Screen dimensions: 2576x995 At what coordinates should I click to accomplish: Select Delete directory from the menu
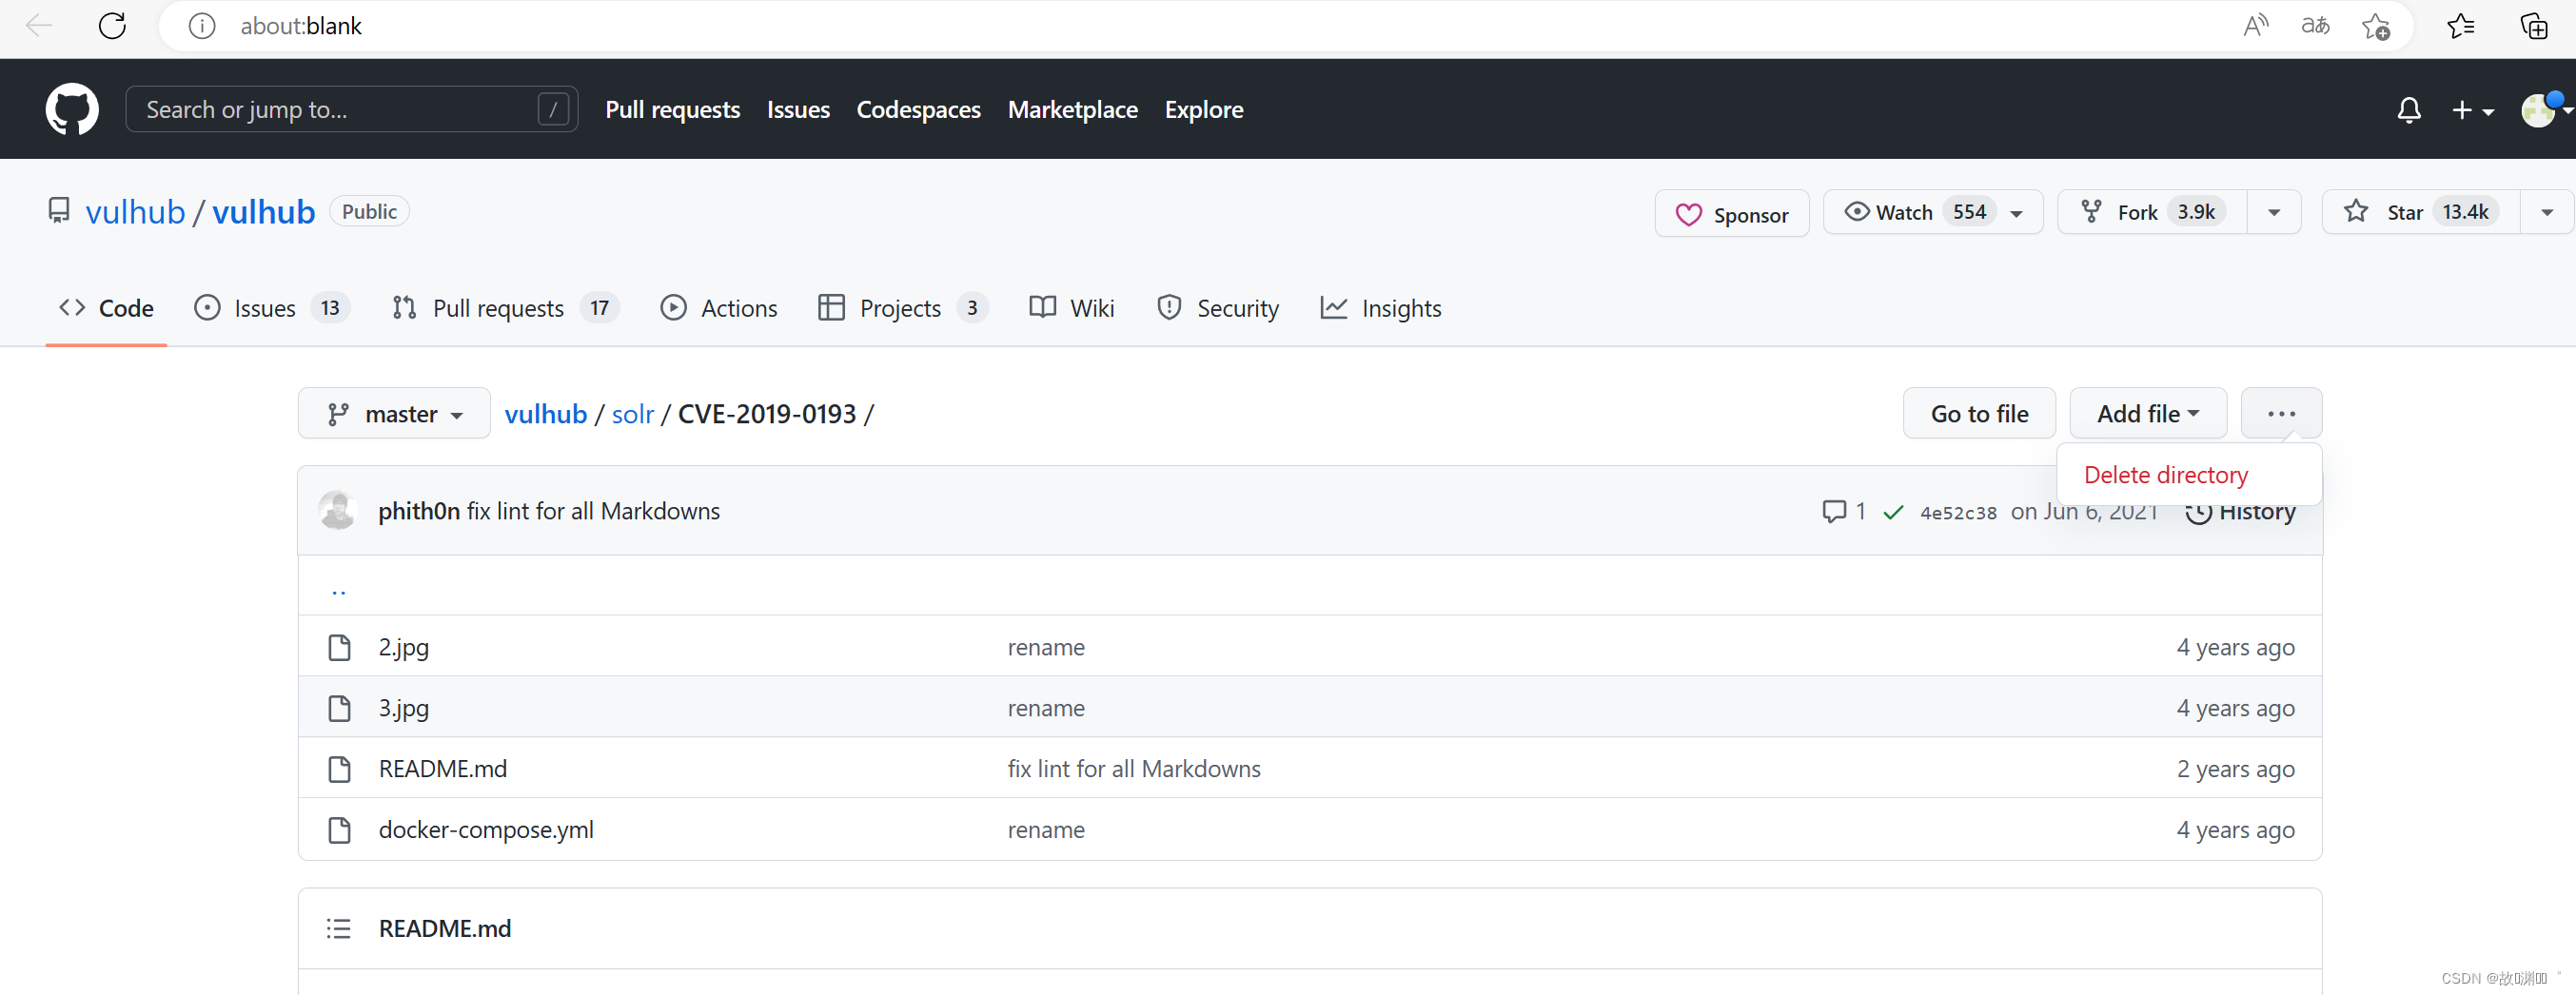coord(2165,475)
